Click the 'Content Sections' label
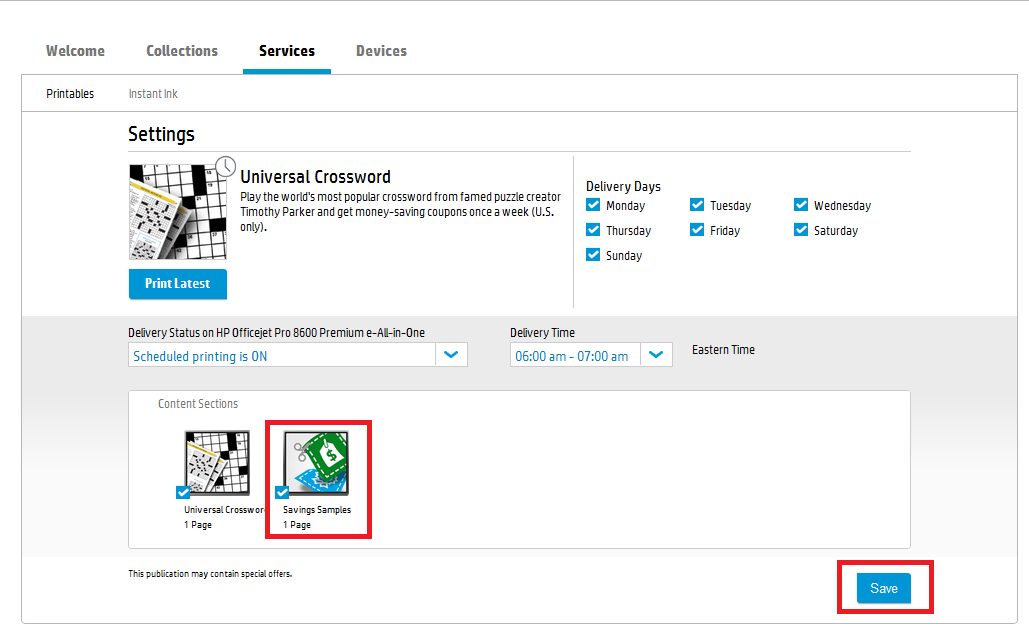The height and width of the screenshot is (637, 1029). [x=198, y=404]
